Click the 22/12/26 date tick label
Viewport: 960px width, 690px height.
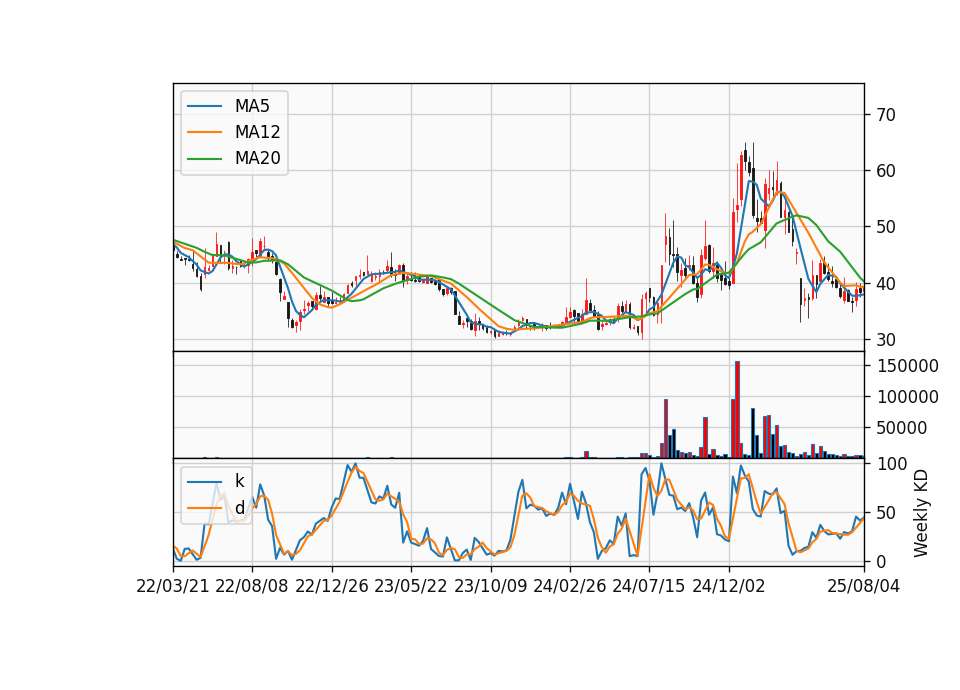[x=332, y=586]
